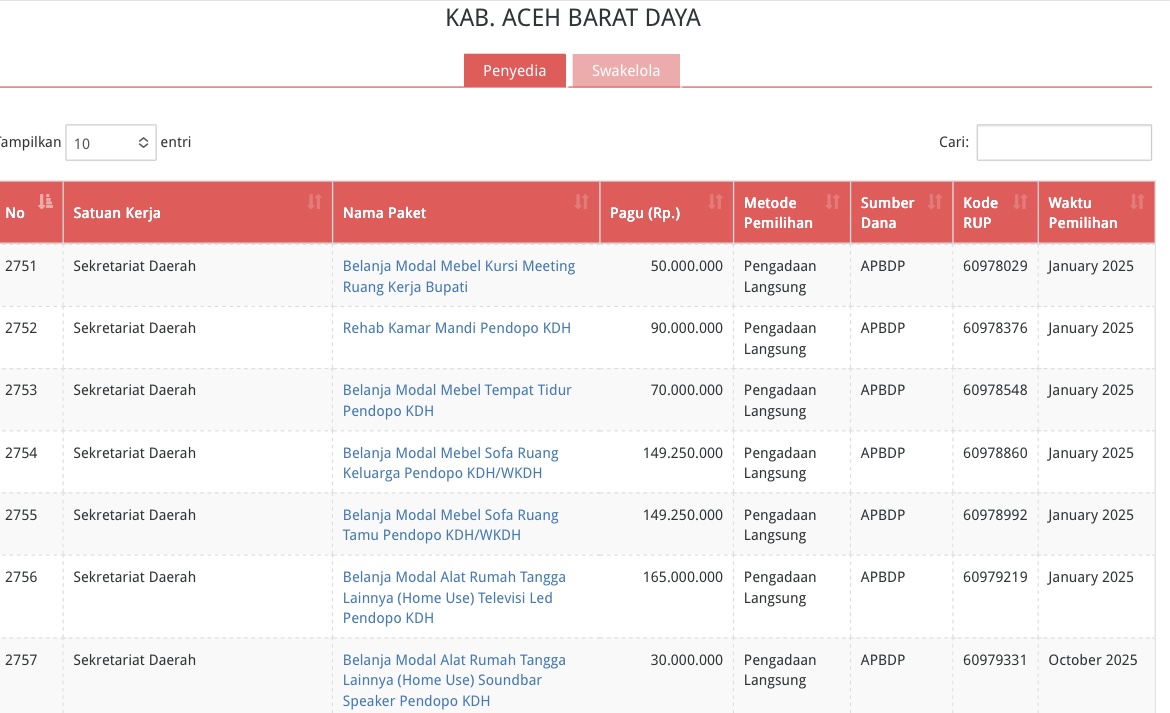The image size is (1170, 713).
Task: Open Rehab Kamar Mandi Pendopo KDH link
Action: coord(456,328)
